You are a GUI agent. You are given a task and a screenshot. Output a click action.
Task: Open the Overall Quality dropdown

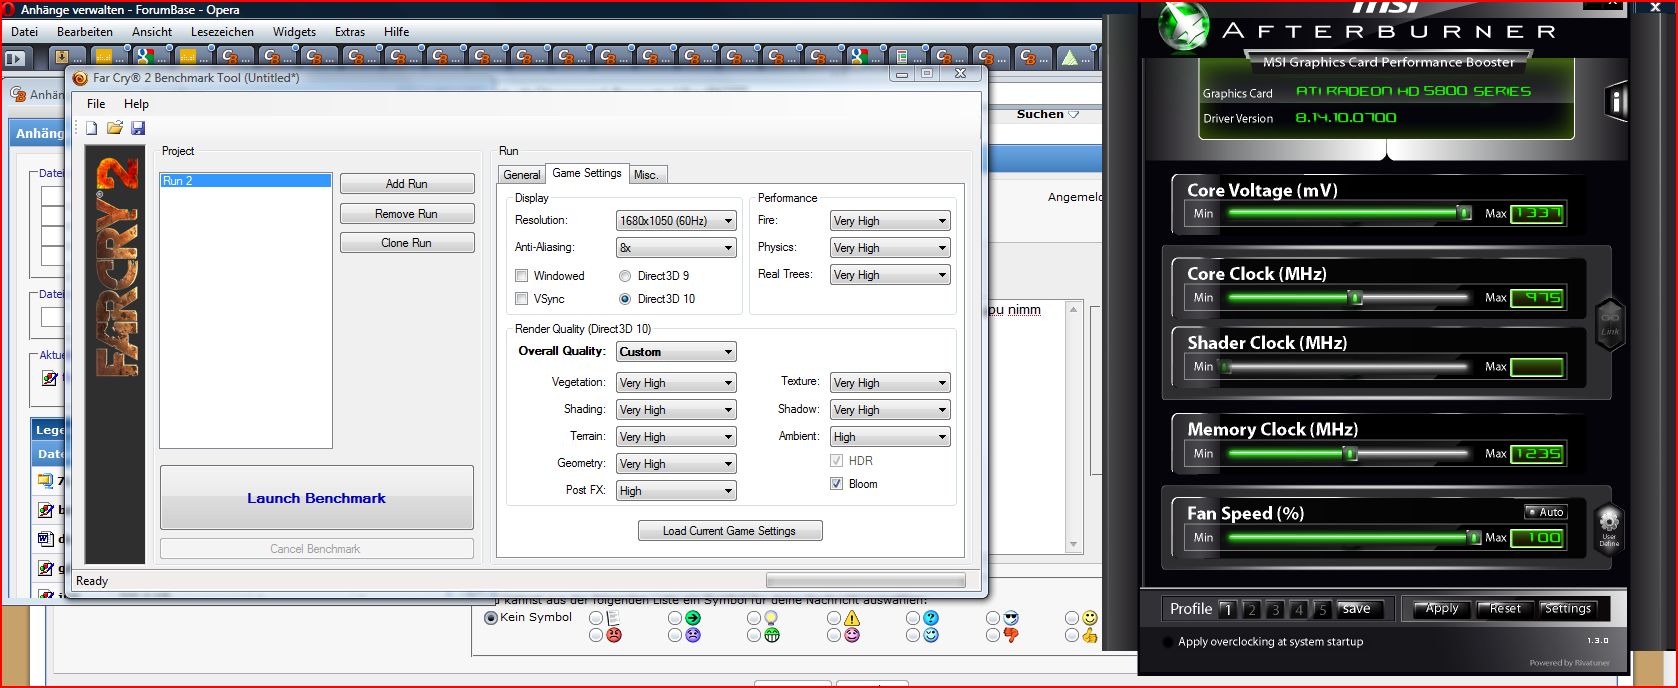pyautogui.click(x=676, y=352)
